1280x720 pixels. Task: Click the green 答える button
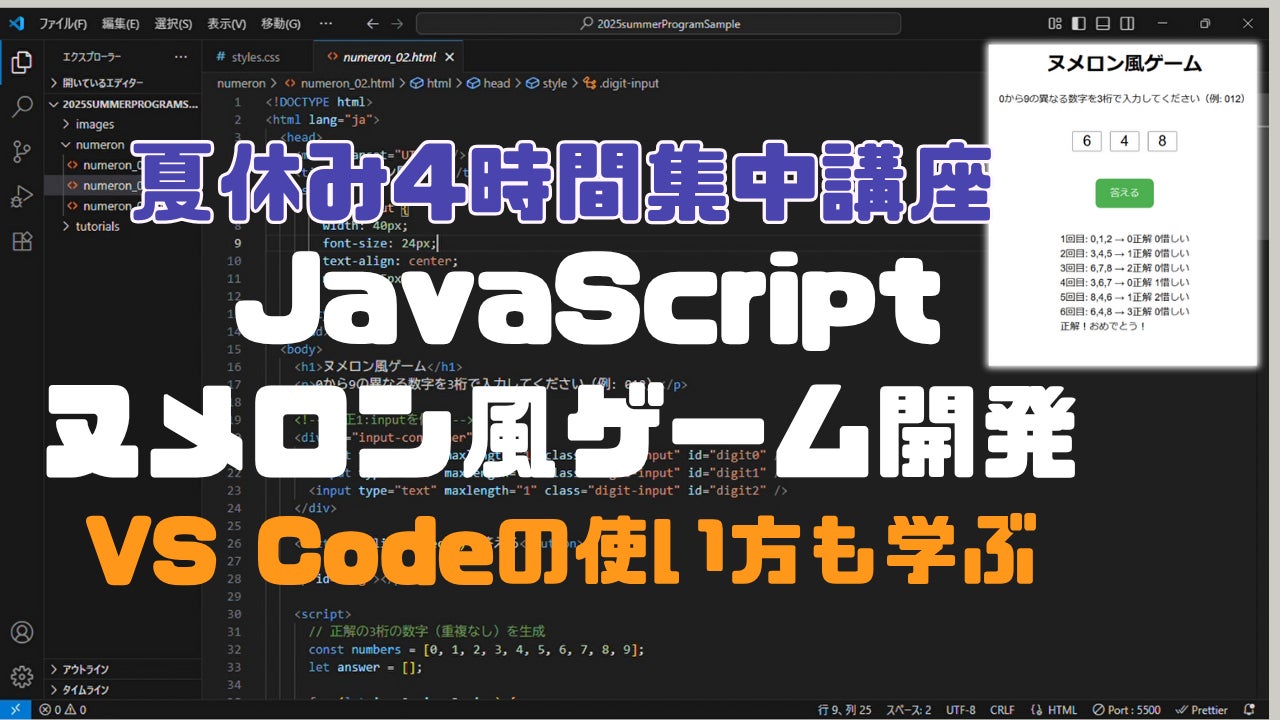pyautogui.click(x=1124, y=193)
